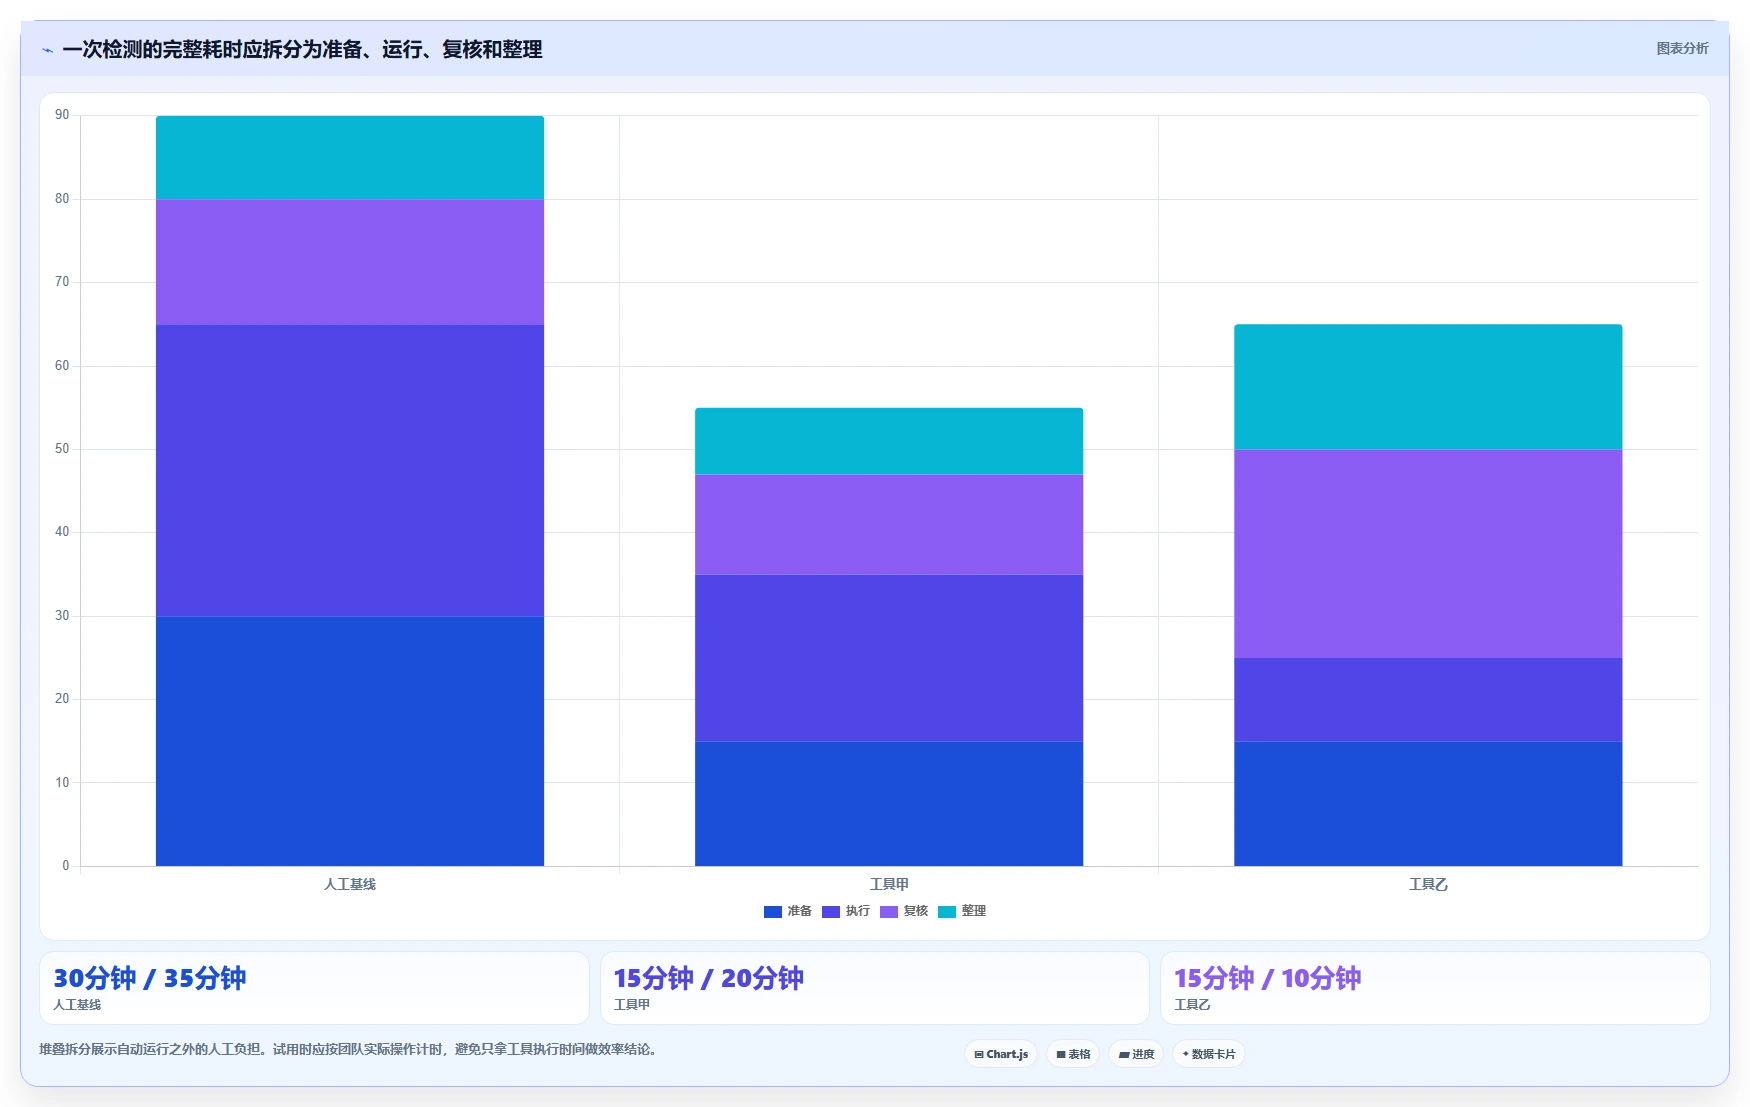The height and width of the screenshot is (1107, 1750).
Task: Click the 准备 segment of the 人工基线 bar
Action: 350,741
